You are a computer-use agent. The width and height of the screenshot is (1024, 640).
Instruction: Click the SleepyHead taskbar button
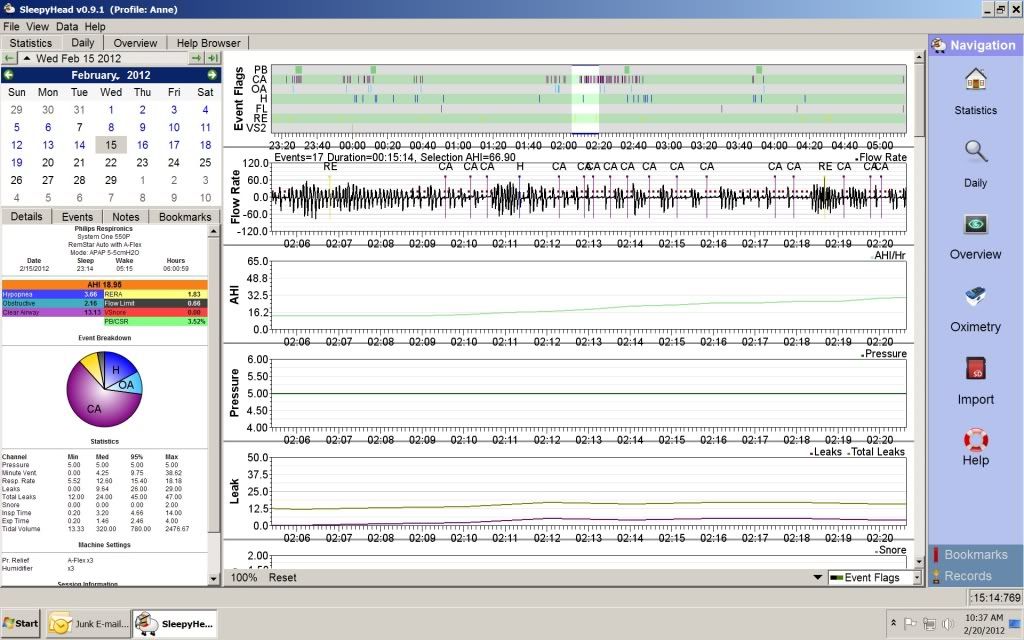pyautogui.click(x=175, y=624)
